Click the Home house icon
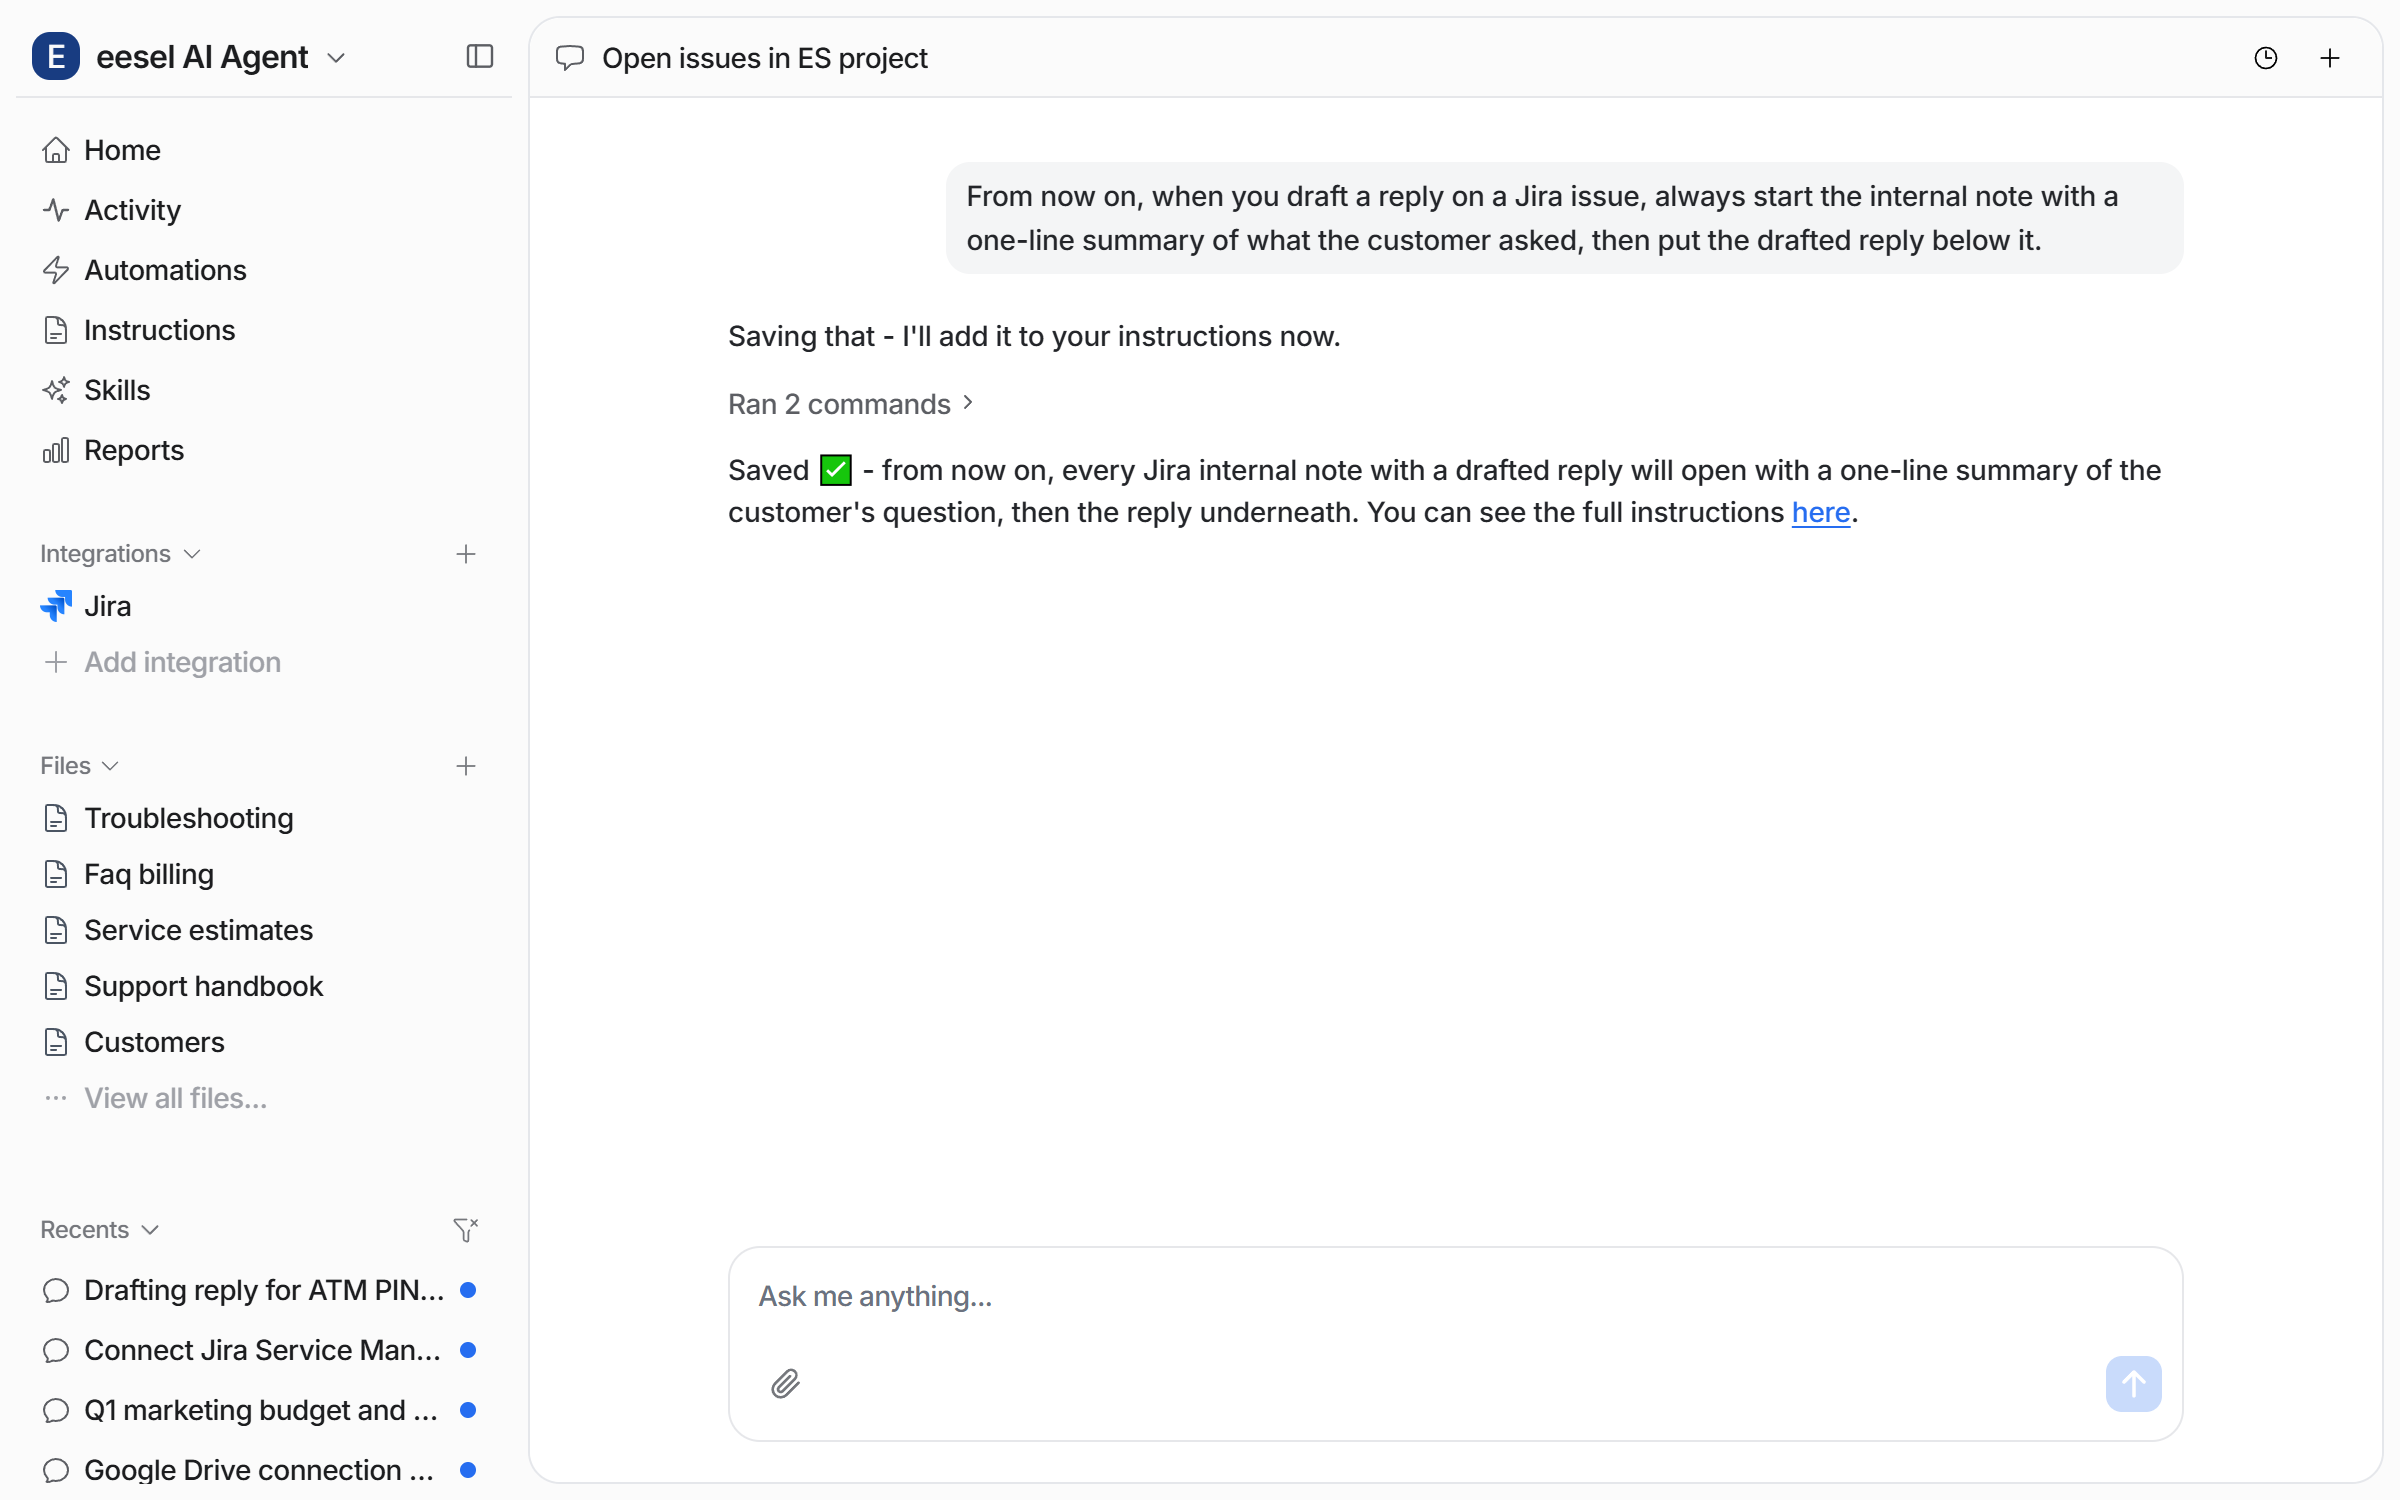The width and height of the screenshot is (2400, 1500). pyautogui.click(x=56, y=150)
